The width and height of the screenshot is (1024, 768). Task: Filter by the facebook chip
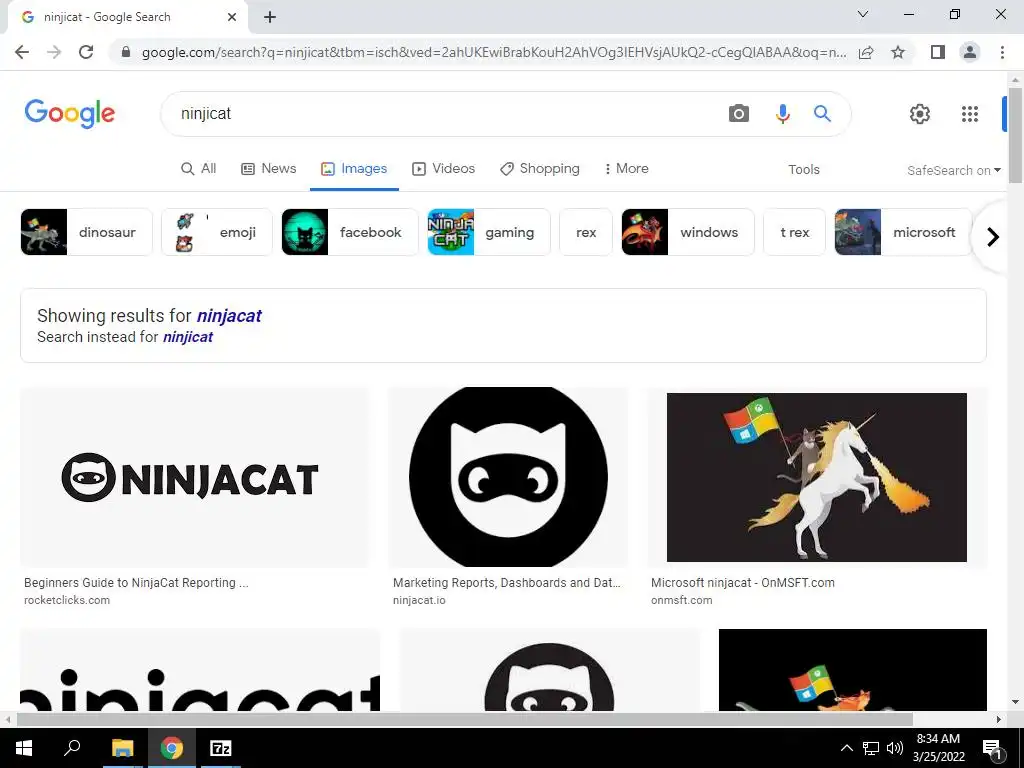[x=350, y=232]
